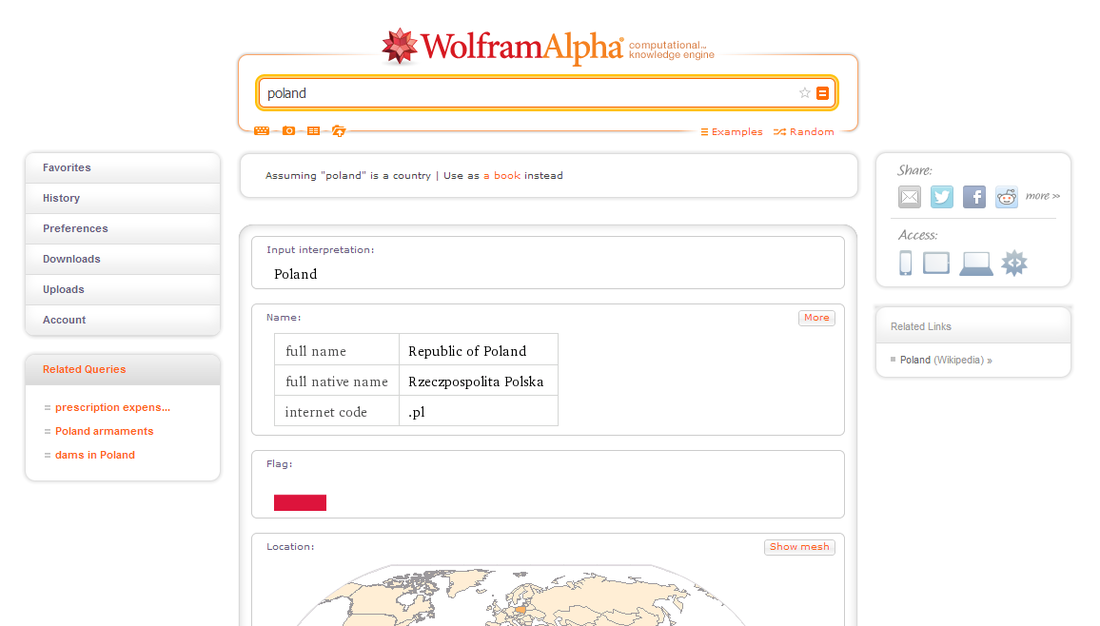Image resolution: width=1100 pixels, height=626 pixels.
Task: Share result on Twitter
Action: (941, 197)
